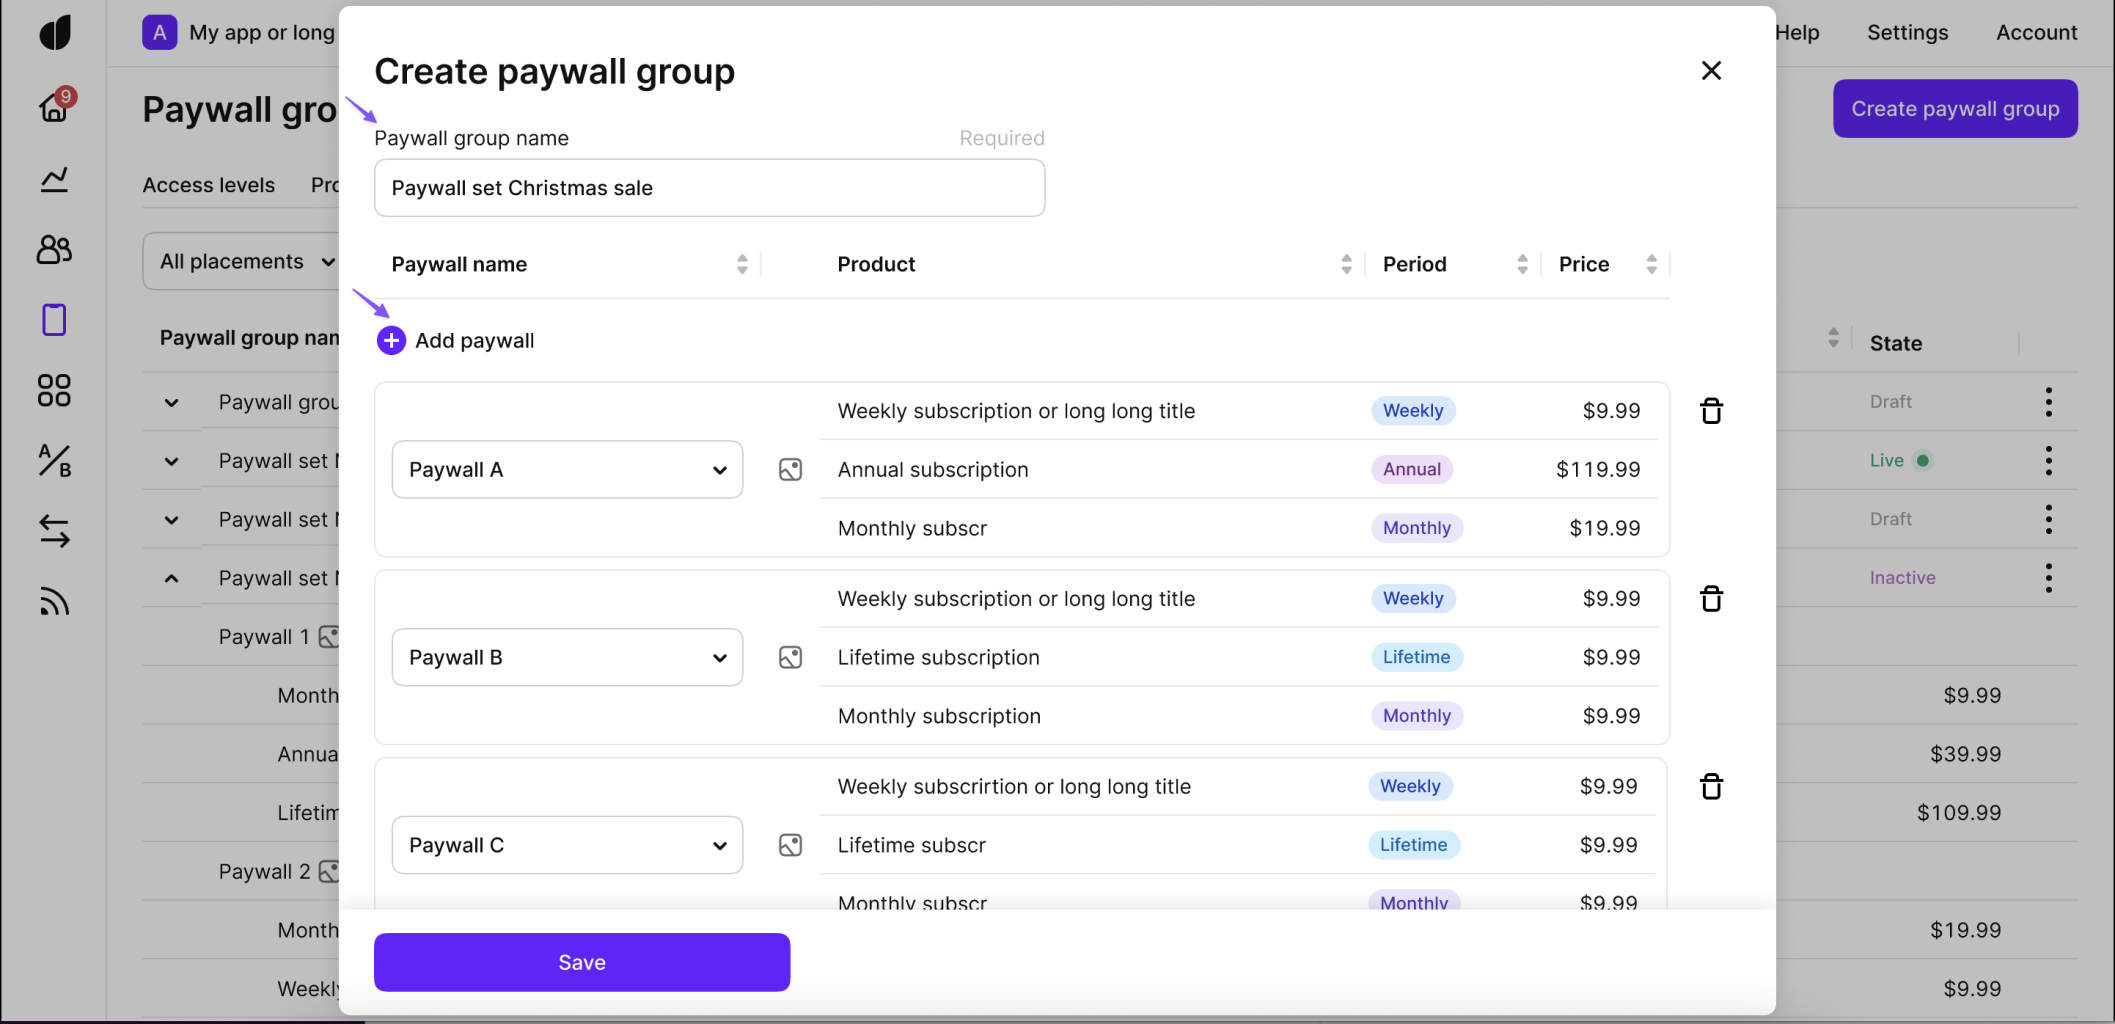Open the Paywall B dropdown
The image size is (2115, 1024).
click(567, 658)
